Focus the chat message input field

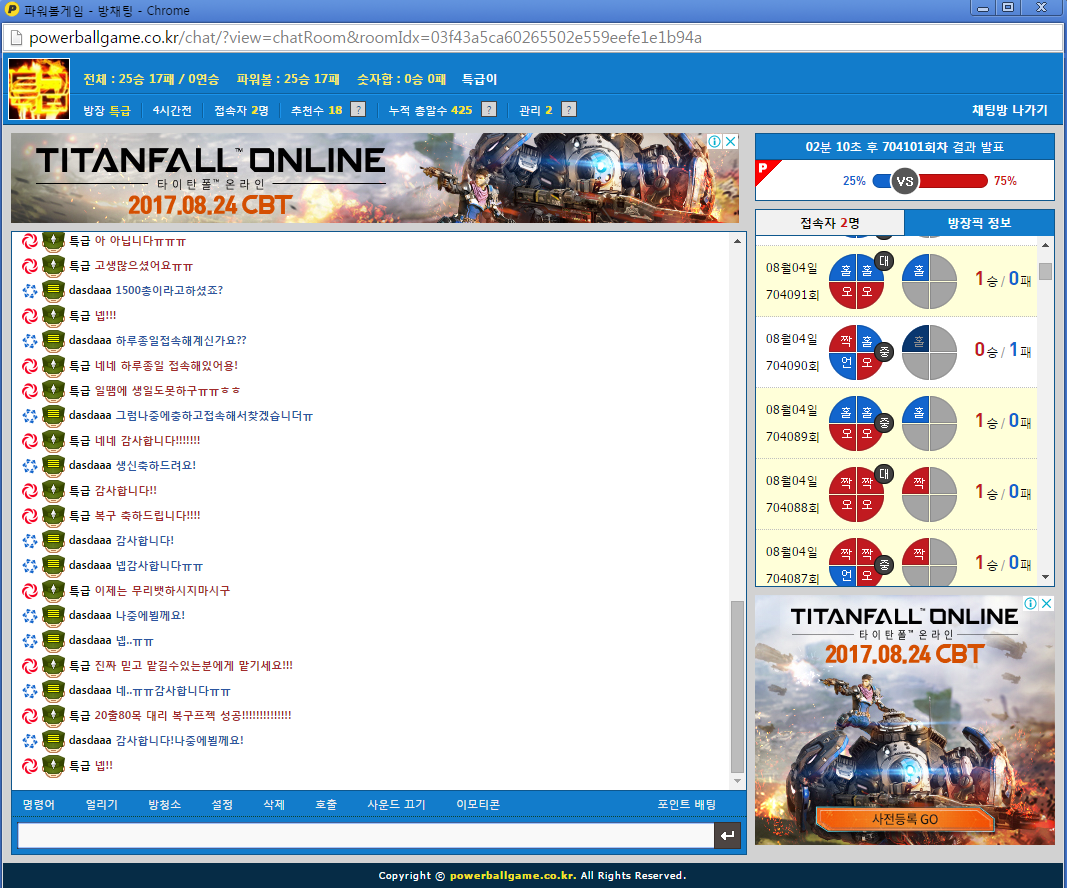click(x=365, y=836)
